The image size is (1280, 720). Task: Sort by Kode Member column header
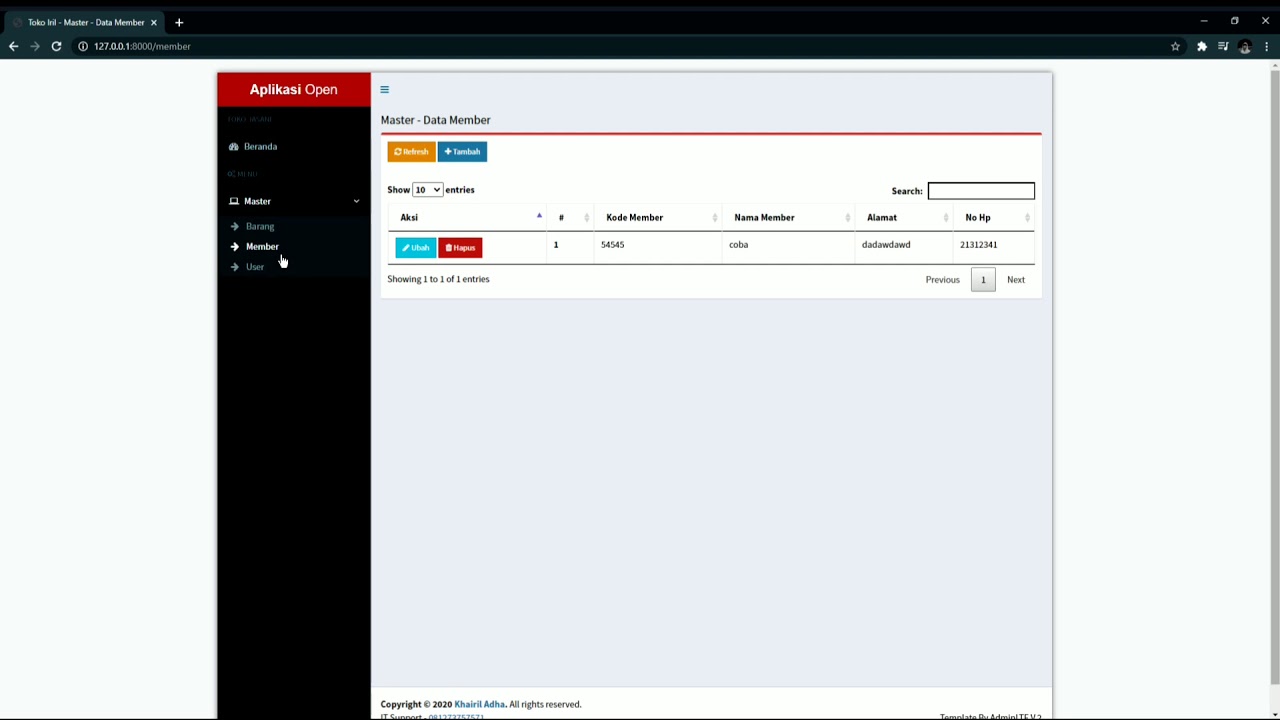click(x=658, y=217)
